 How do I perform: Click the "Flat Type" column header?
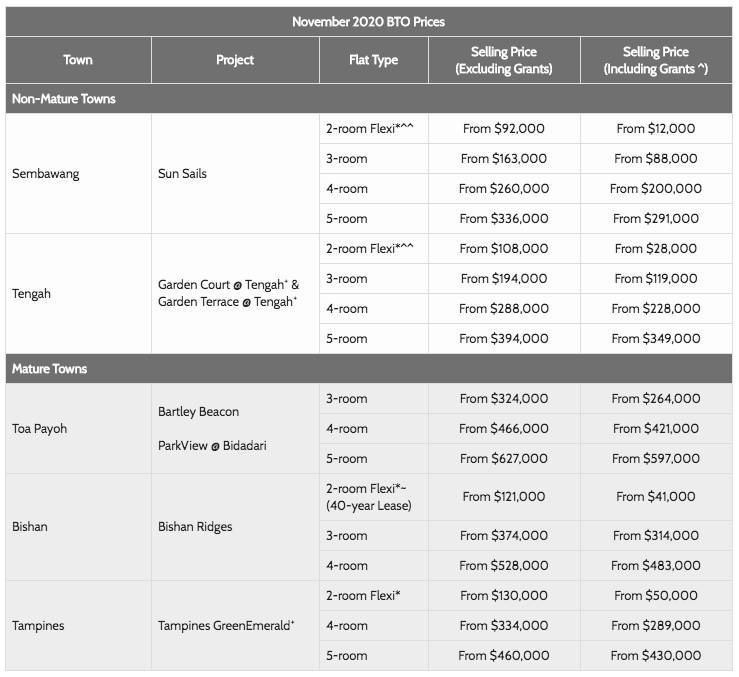373,60
